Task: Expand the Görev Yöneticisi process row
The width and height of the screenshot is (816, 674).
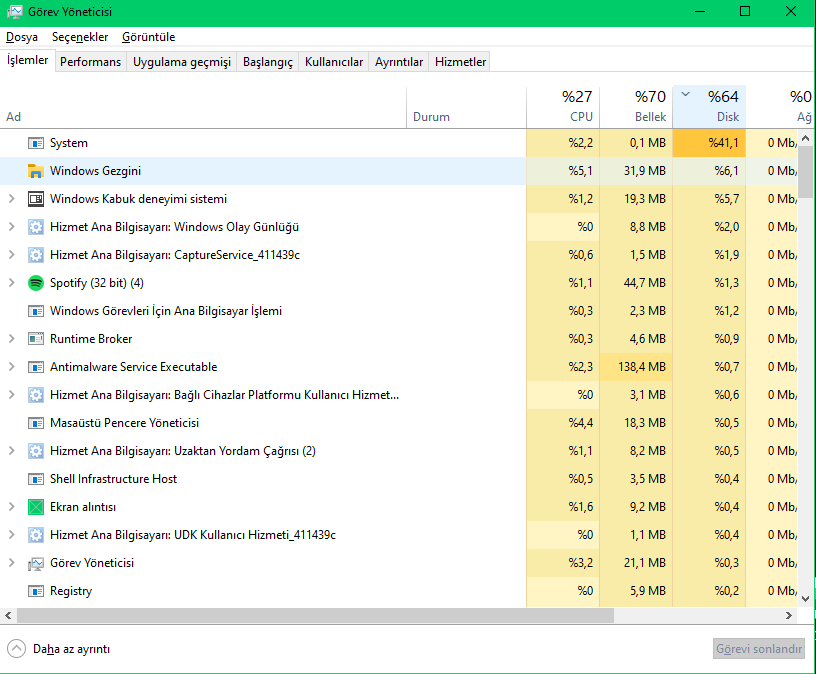Action: (11, 563)
